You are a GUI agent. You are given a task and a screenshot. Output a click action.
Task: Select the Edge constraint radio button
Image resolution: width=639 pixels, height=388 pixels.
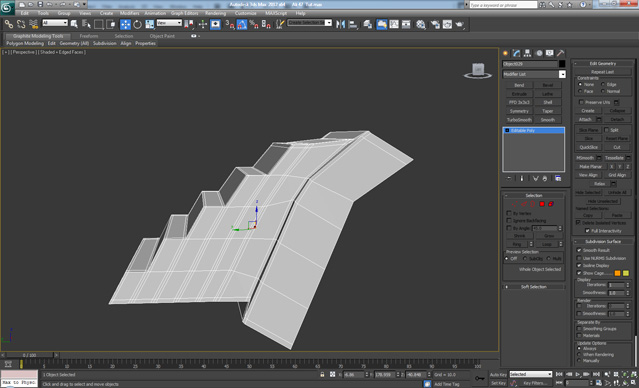pos(603,84)
